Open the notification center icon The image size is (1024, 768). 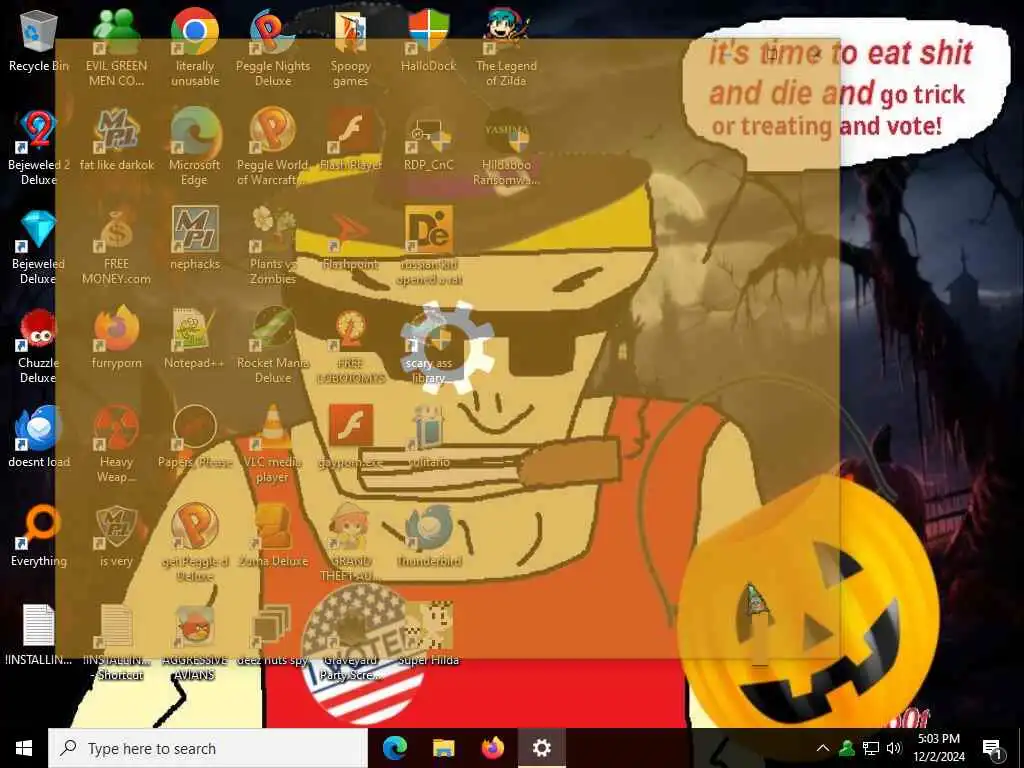point(993,748)
